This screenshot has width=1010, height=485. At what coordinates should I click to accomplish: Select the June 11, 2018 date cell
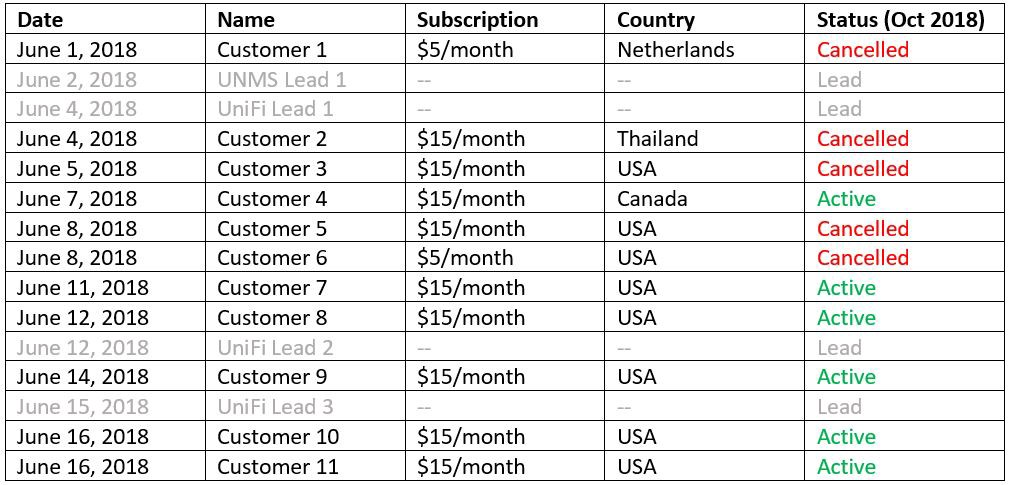pyautogui.click(x=82, y=288)
